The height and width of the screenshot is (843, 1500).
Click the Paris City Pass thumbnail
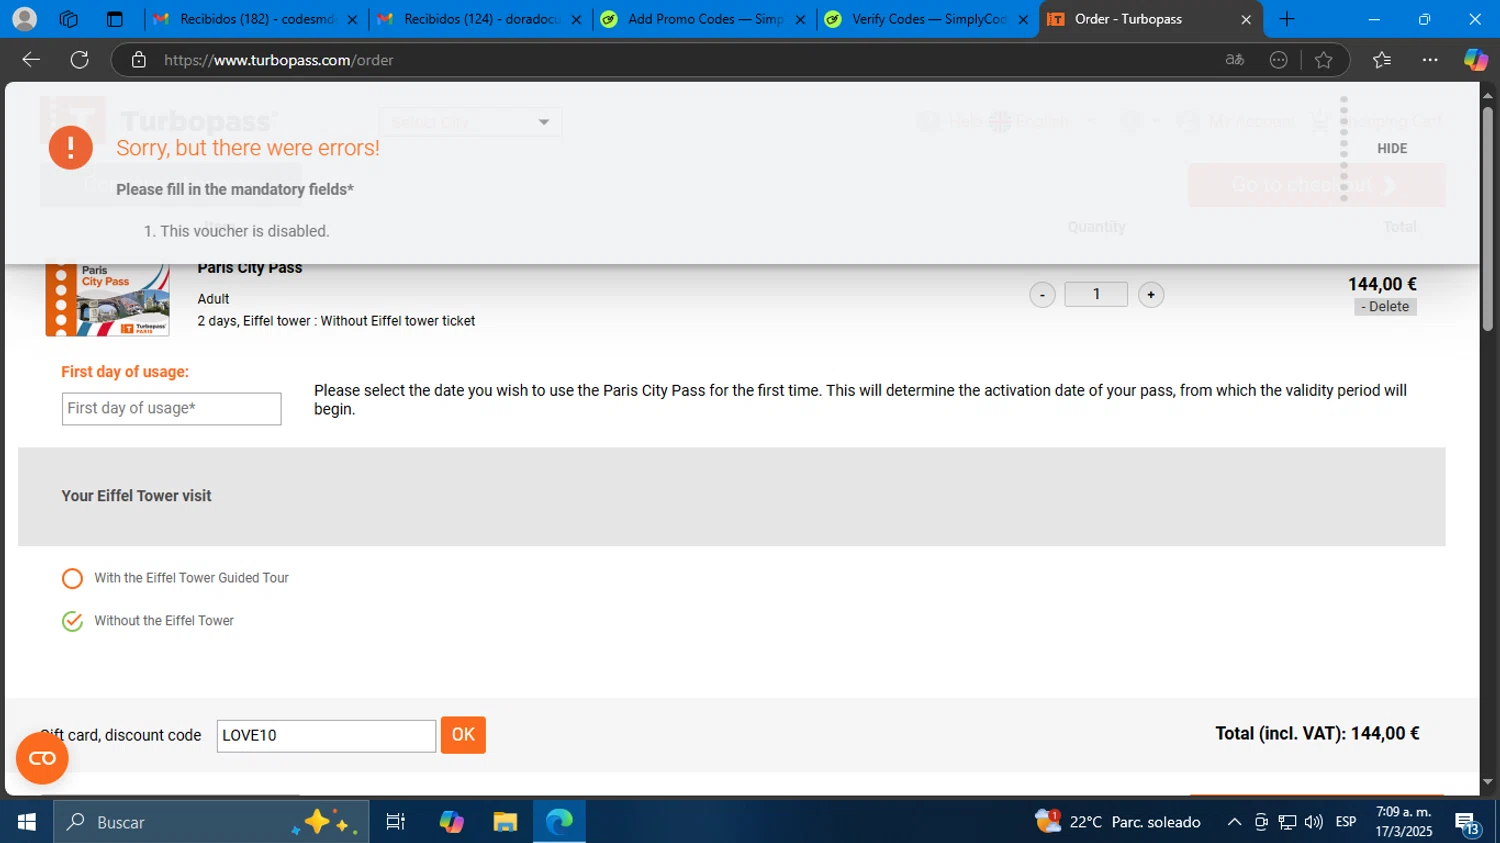[107, 299]
